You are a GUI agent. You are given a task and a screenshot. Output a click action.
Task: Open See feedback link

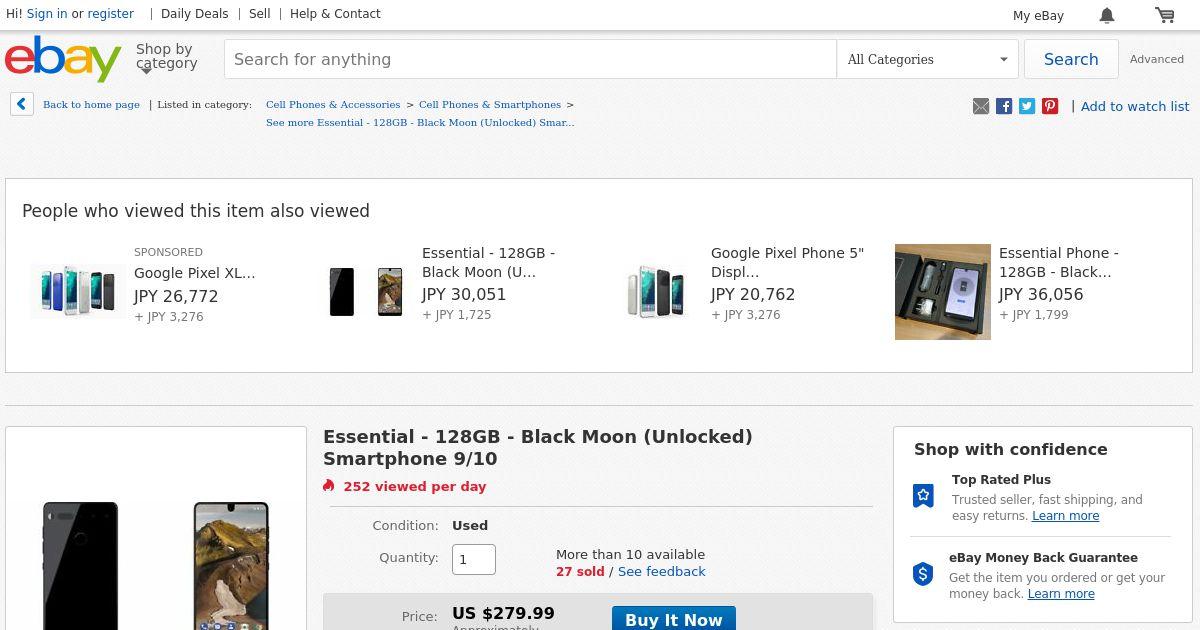coord(662,571)
